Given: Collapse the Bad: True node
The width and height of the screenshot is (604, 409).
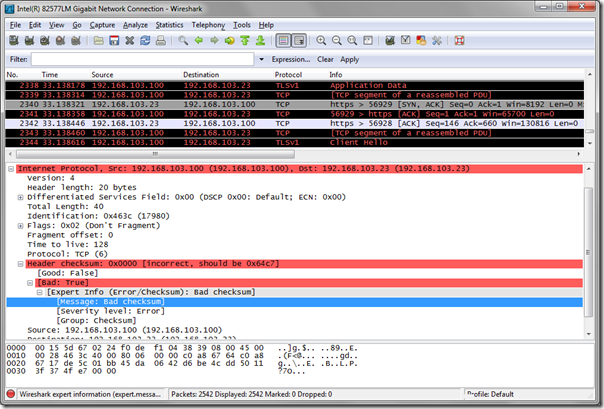Looking at the screenshot, I should [x=30, y=283].
